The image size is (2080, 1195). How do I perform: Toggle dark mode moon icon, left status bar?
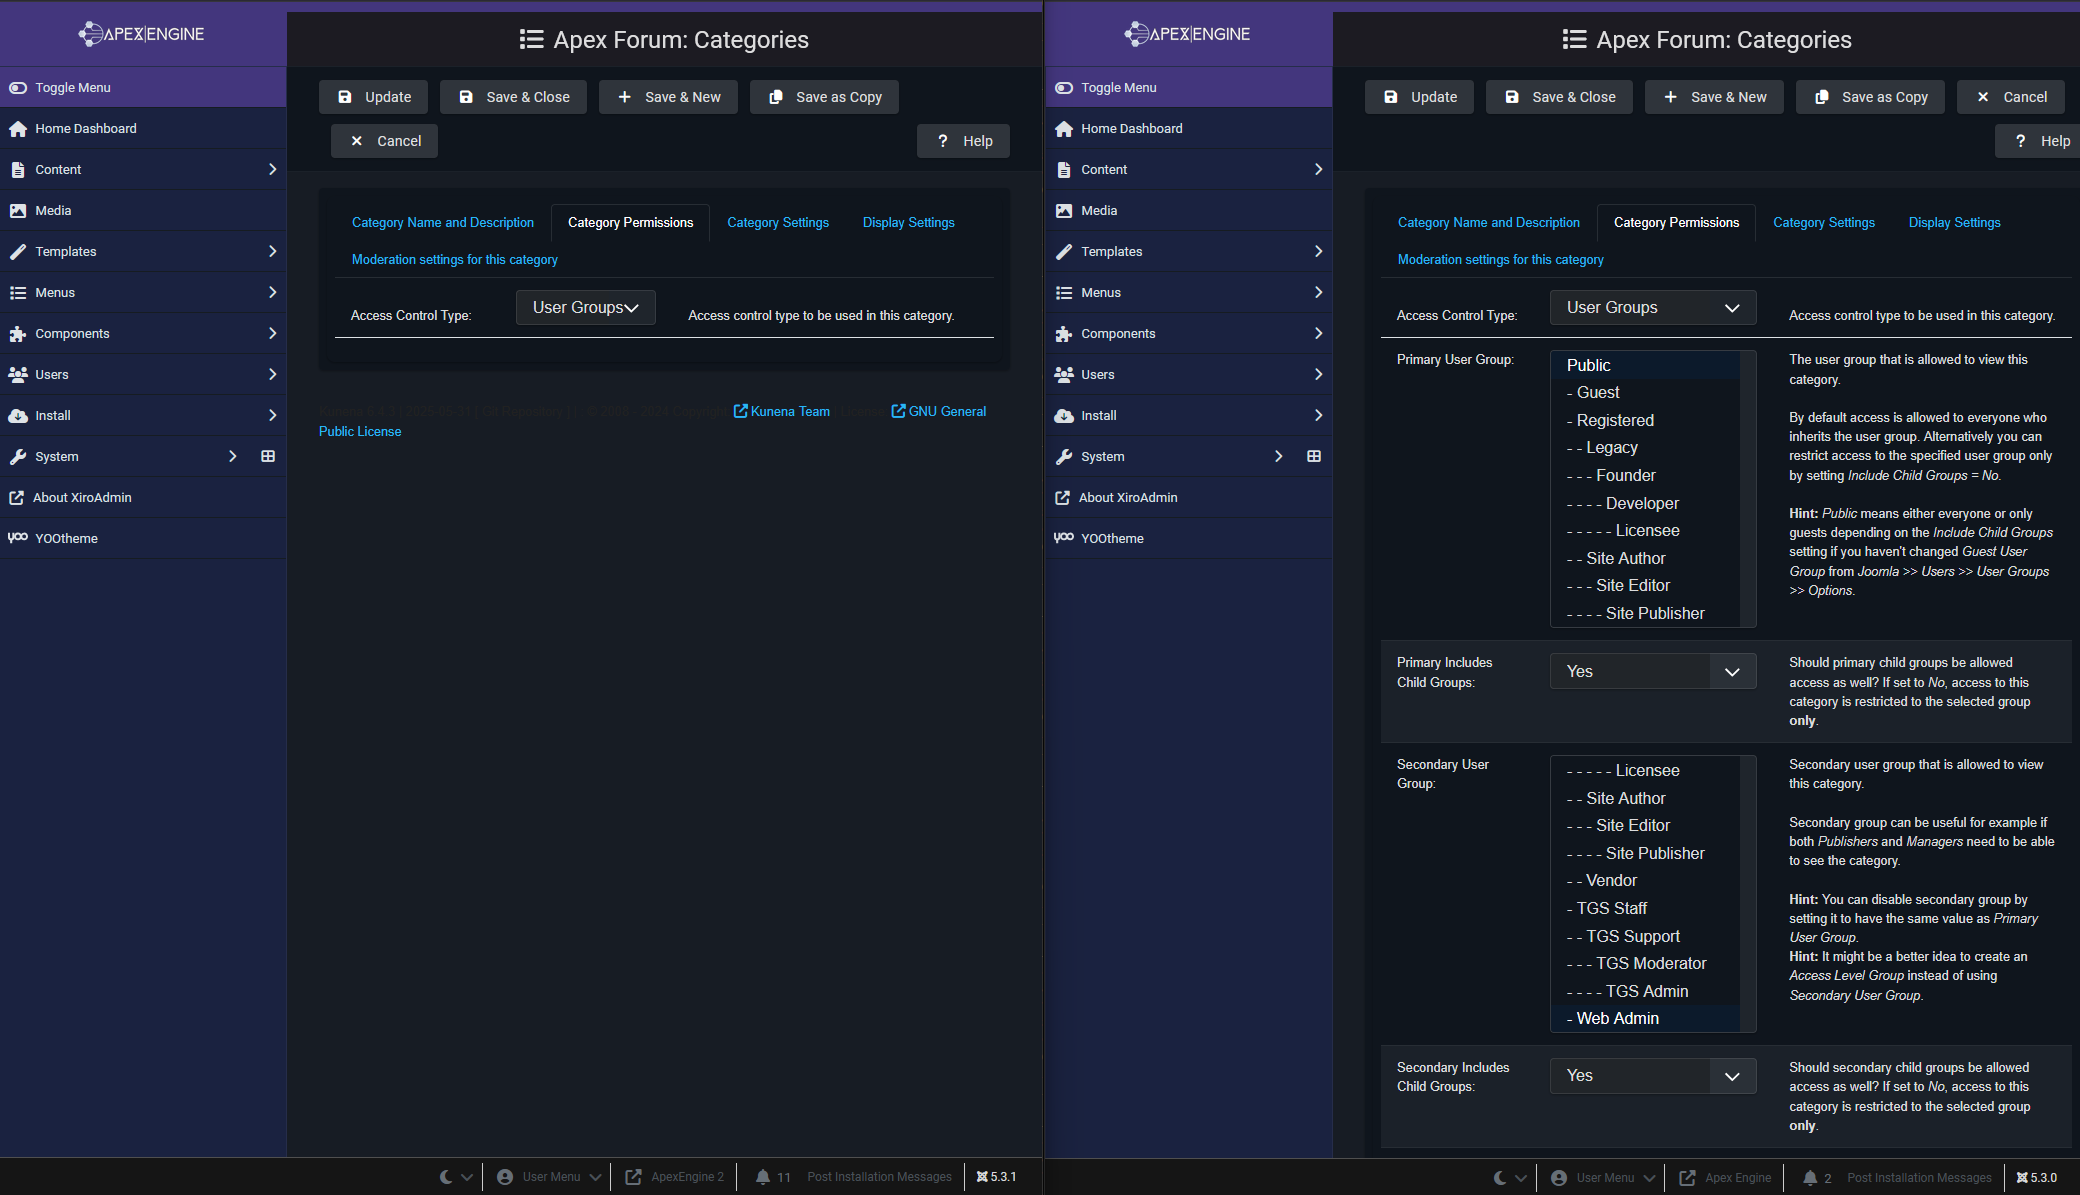click(446, 1177)
